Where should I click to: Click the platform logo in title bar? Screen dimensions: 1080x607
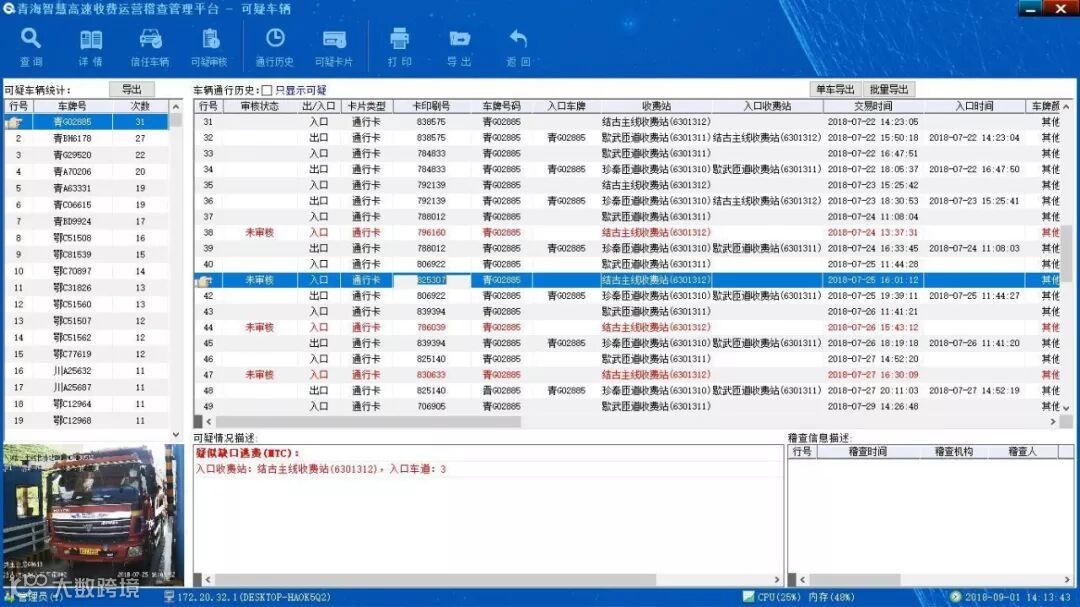tap(8, 8)
